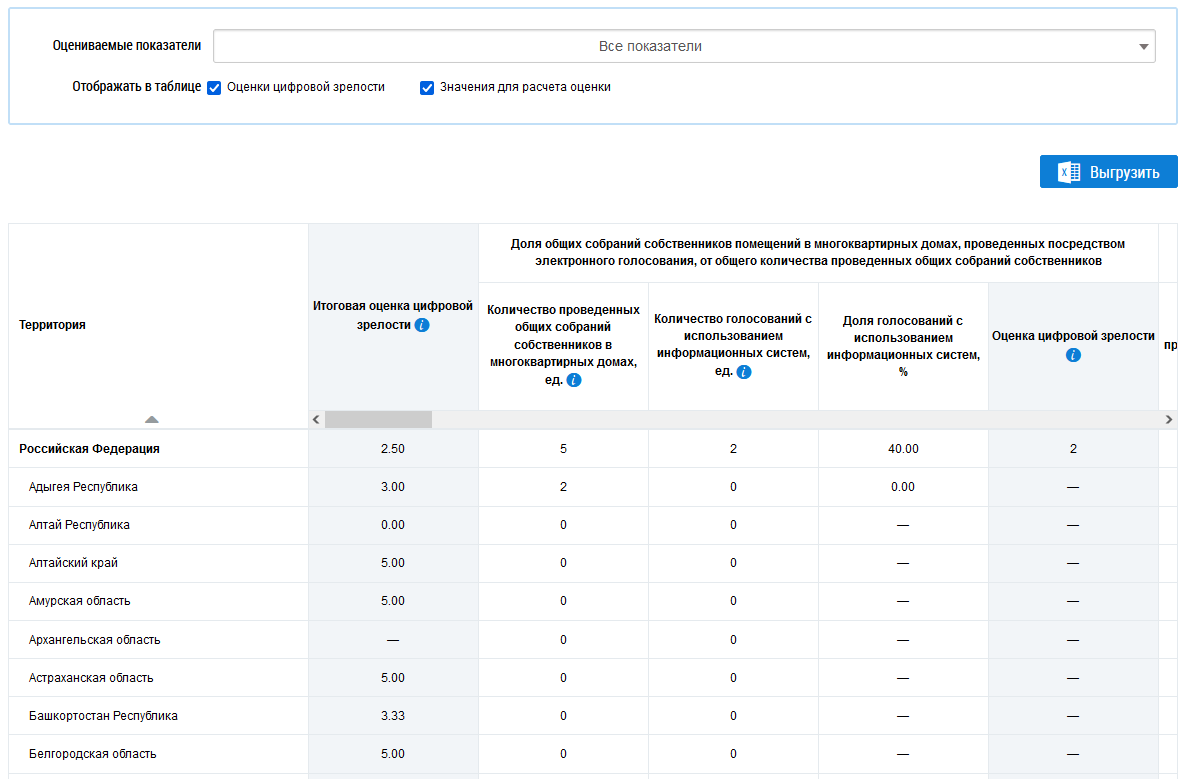
Task: Click the Белгородская область row
Action: click(x=92, y=754)
